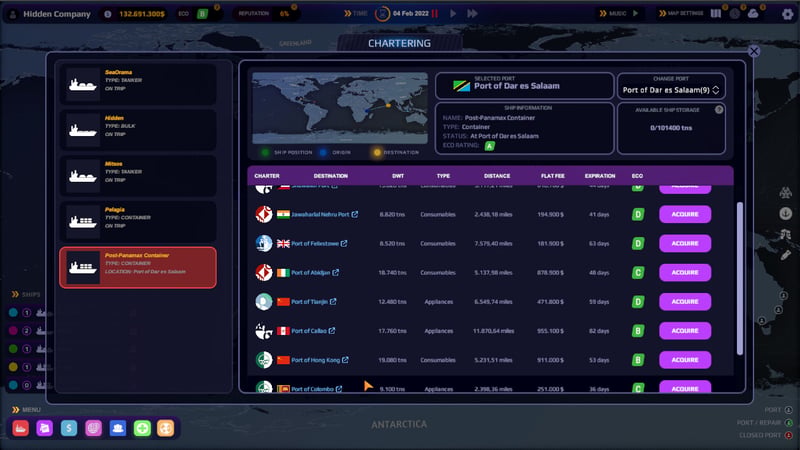Expand the Music section chevrons

pos(603,13)
